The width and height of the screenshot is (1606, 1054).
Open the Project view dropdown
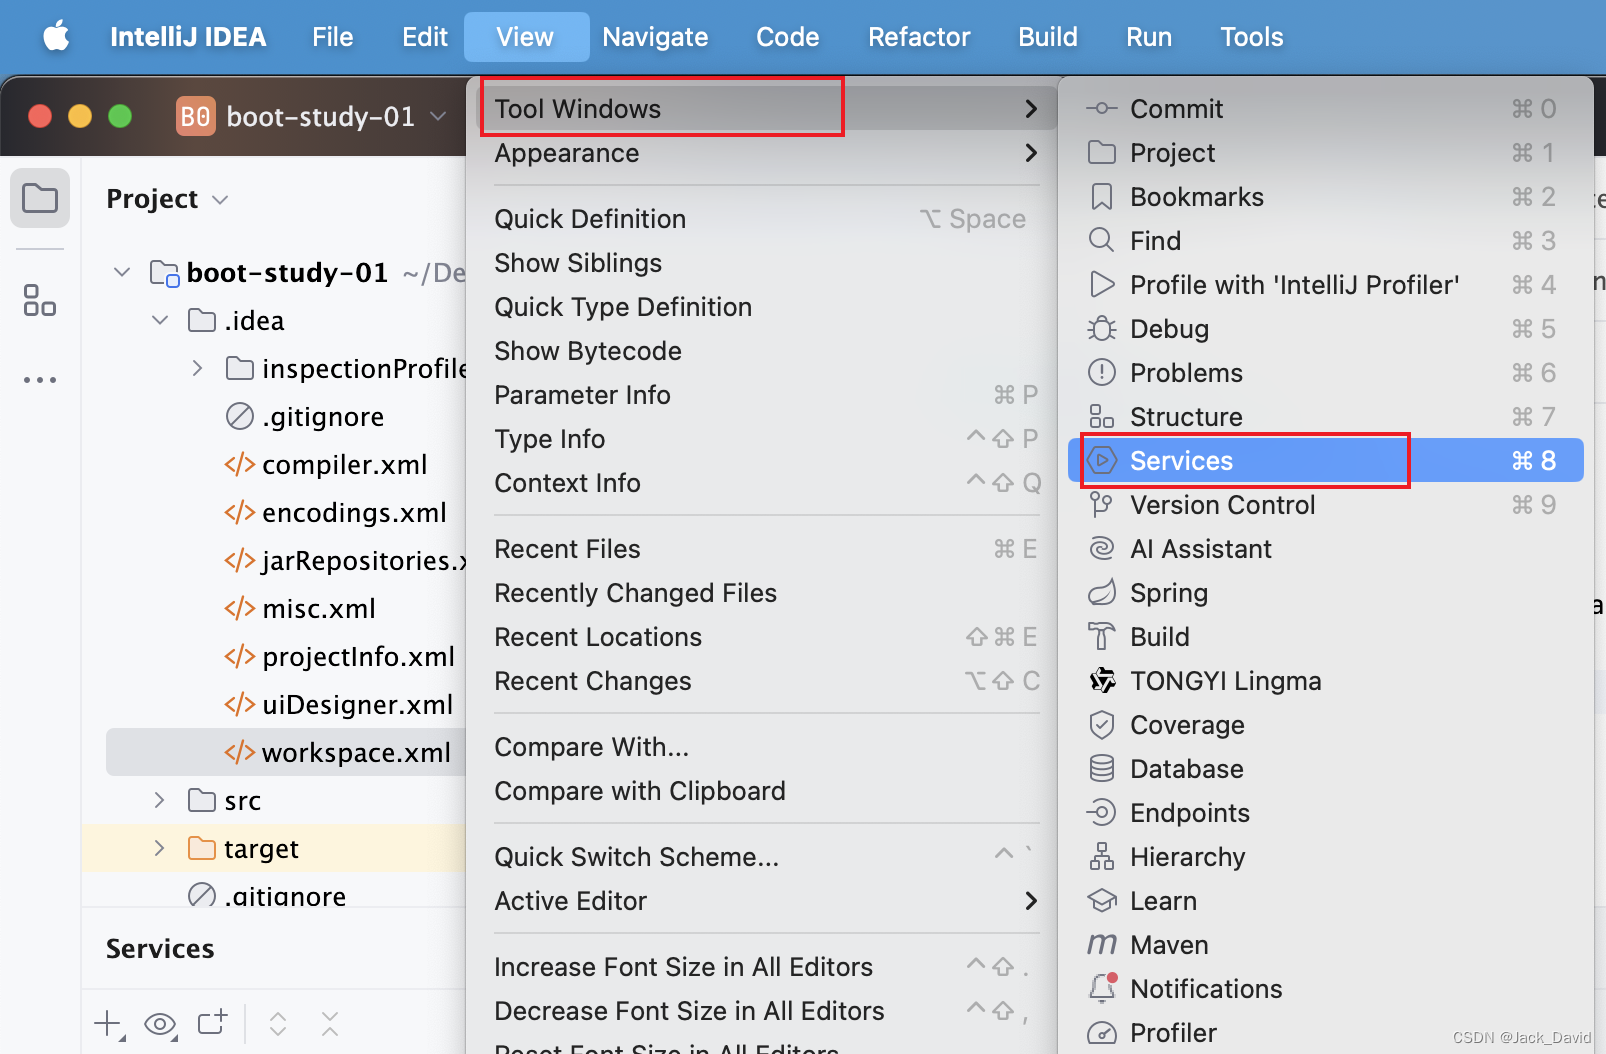[x=221, y=200]
